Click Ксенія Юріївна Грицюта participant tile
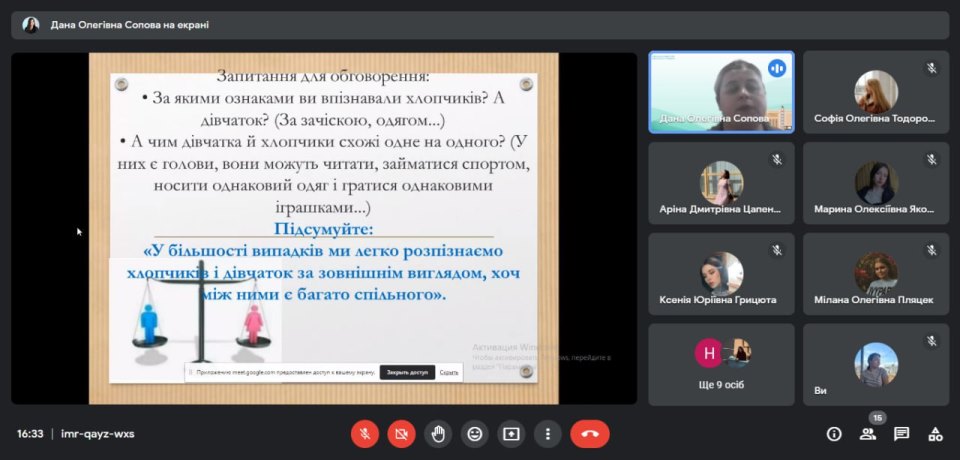This screenshot has height=460, width=960. pos(721,274)
